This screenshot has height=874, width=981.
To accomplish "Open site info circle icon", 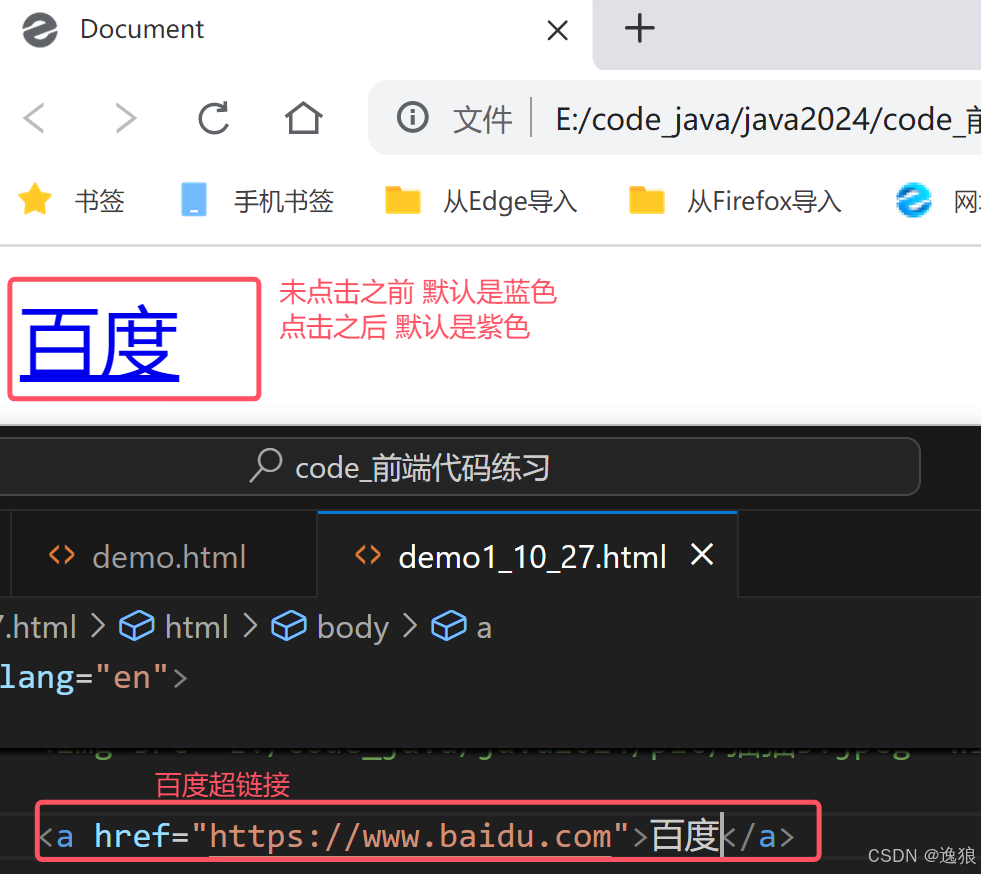I will (412, 117).
